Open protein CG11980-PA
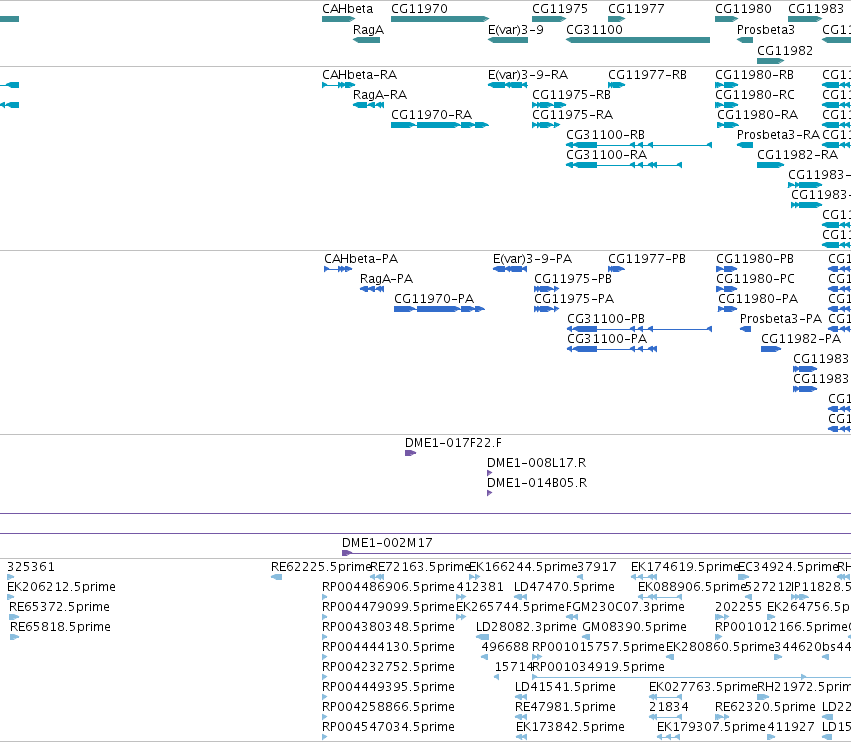Viewport: 851px width, 742px height. click(727, 309)
